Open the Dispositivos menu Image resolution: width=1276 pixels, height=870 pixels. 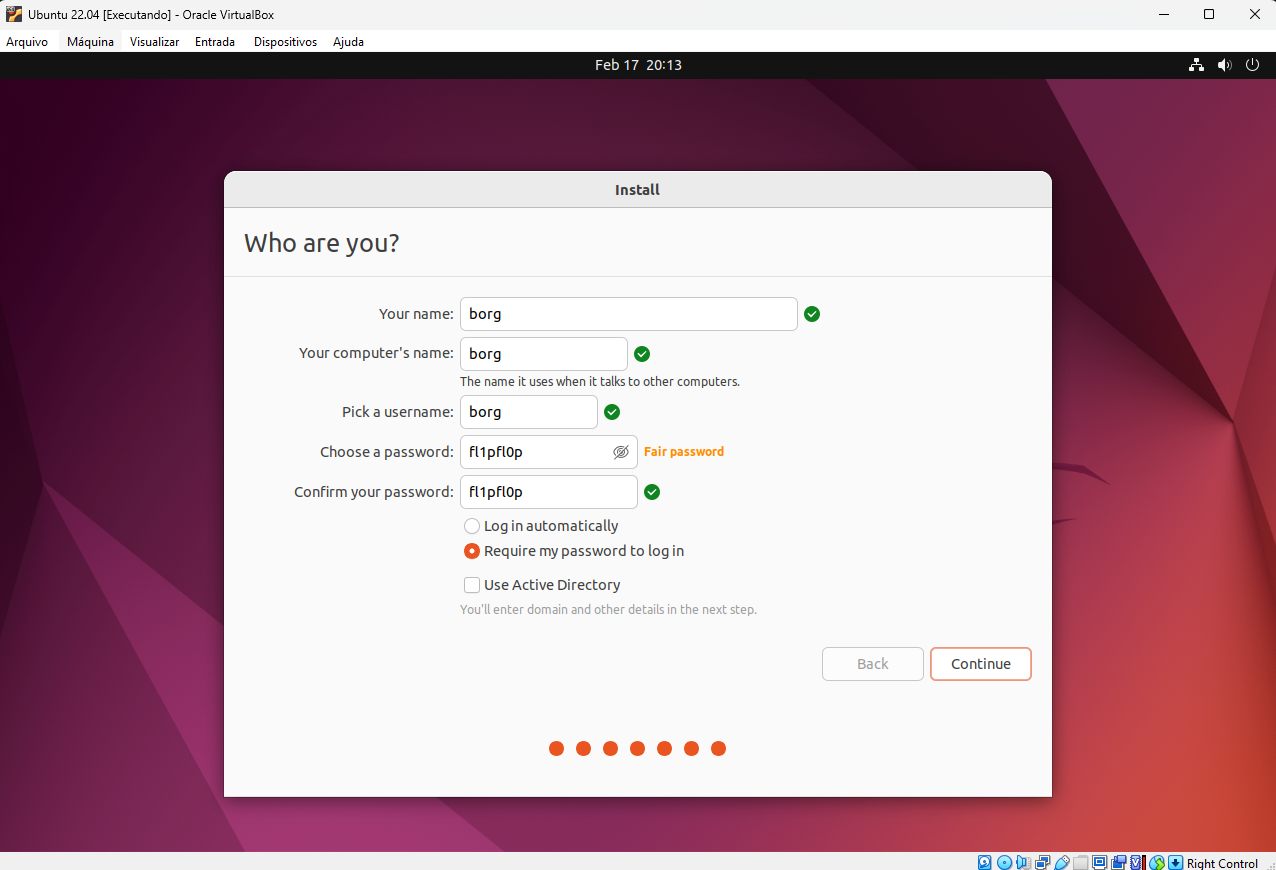pyautogui.click(x=285, y=42)
